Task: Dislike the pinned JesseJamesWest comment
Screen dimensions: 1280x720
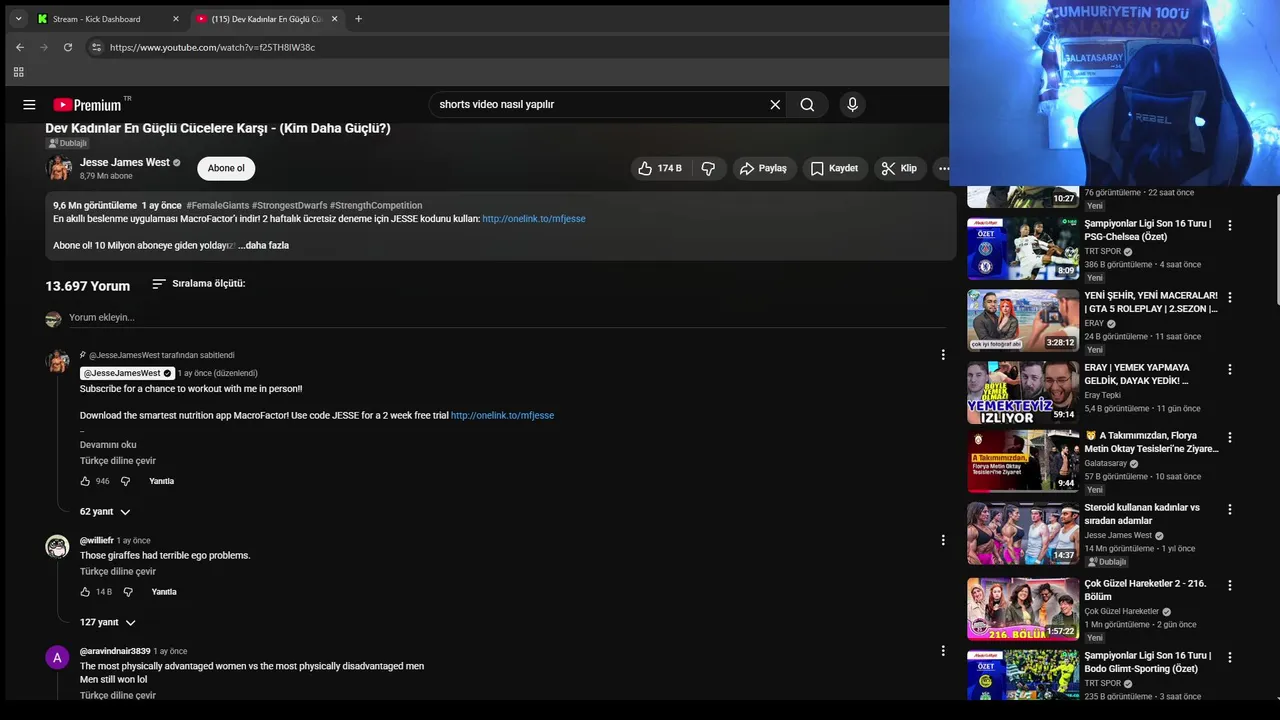Action: [125, 481]
